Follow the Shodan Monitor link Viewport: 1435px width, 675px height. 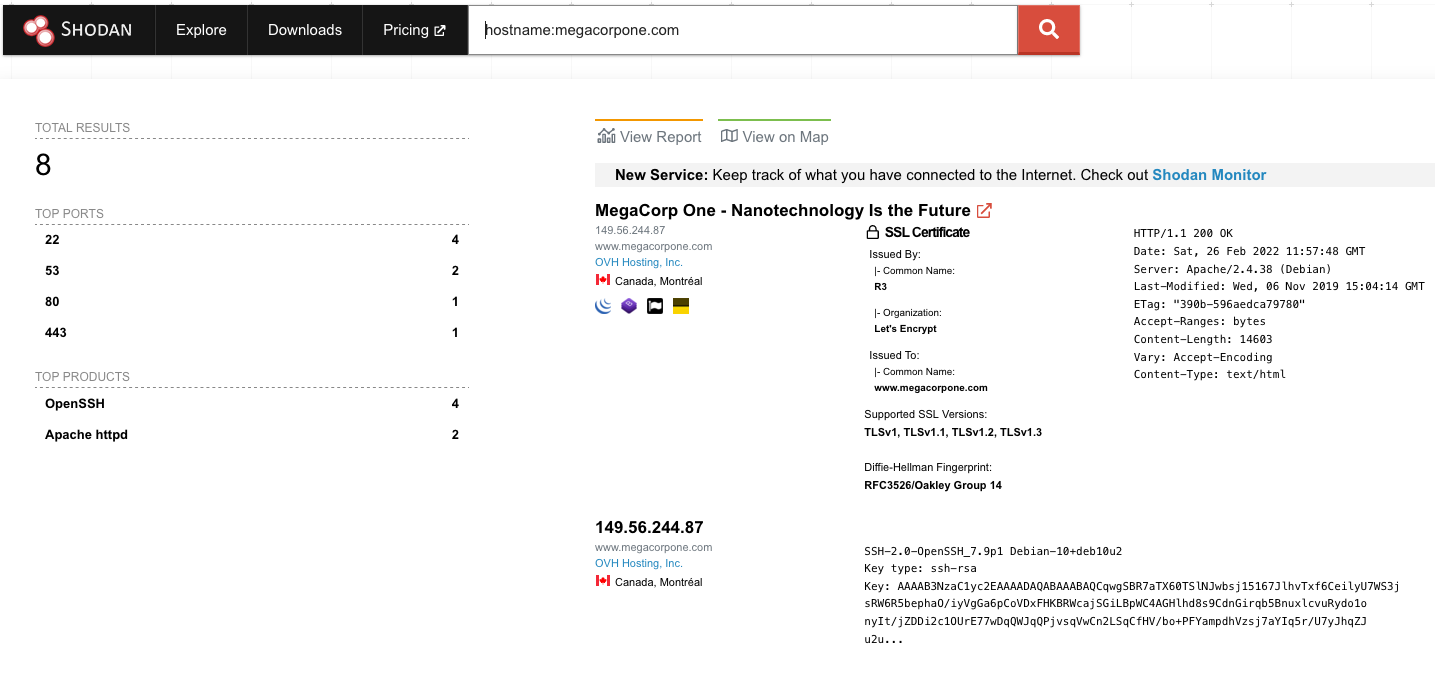1209,175
